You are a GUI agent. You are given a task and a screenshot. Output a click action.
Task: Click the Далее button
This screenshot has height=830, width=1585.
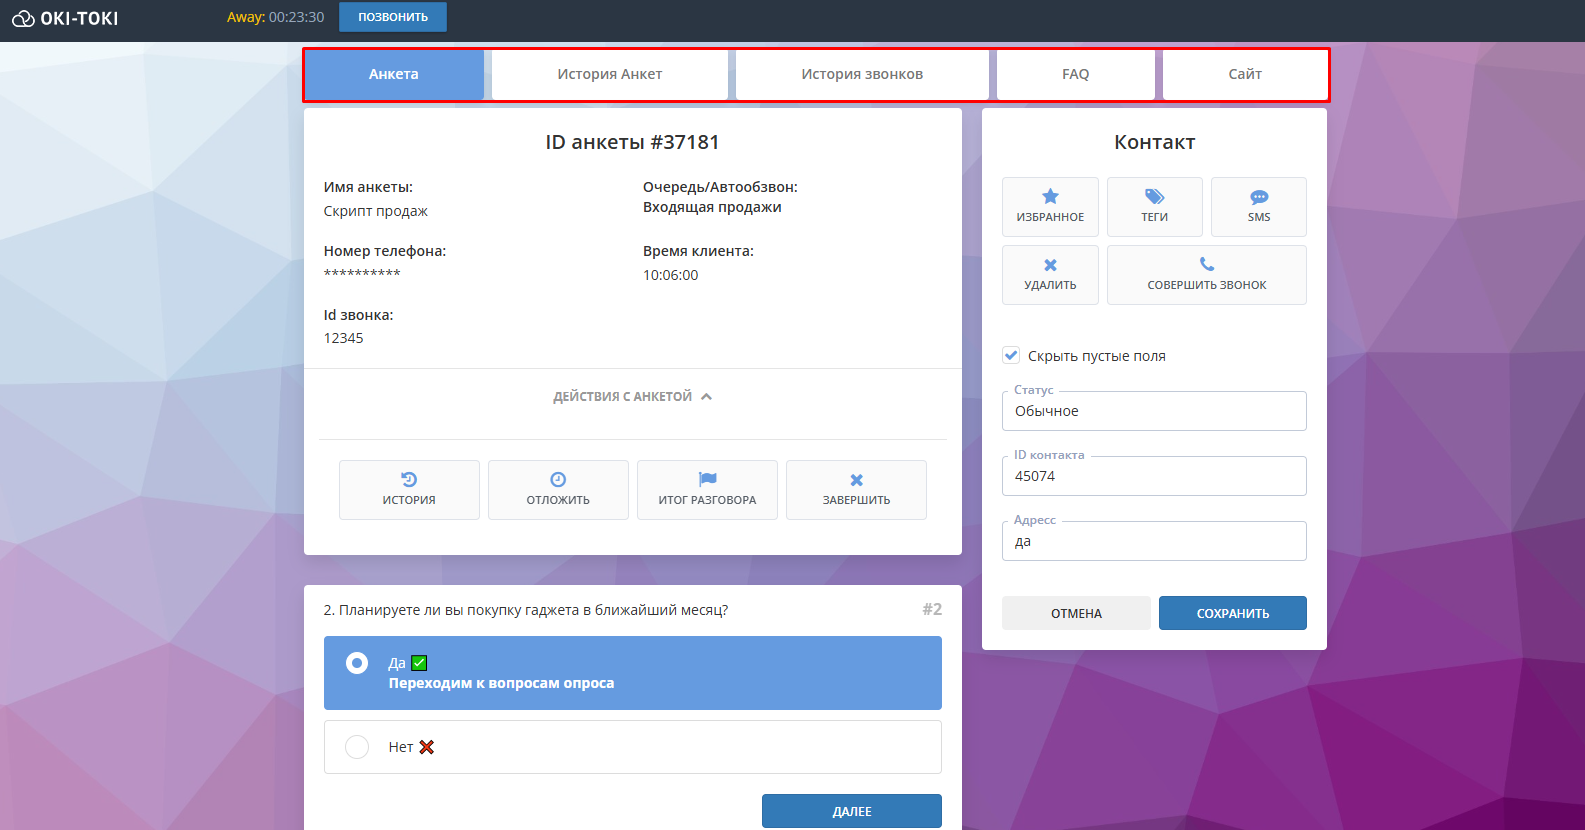tap(851, 811)
